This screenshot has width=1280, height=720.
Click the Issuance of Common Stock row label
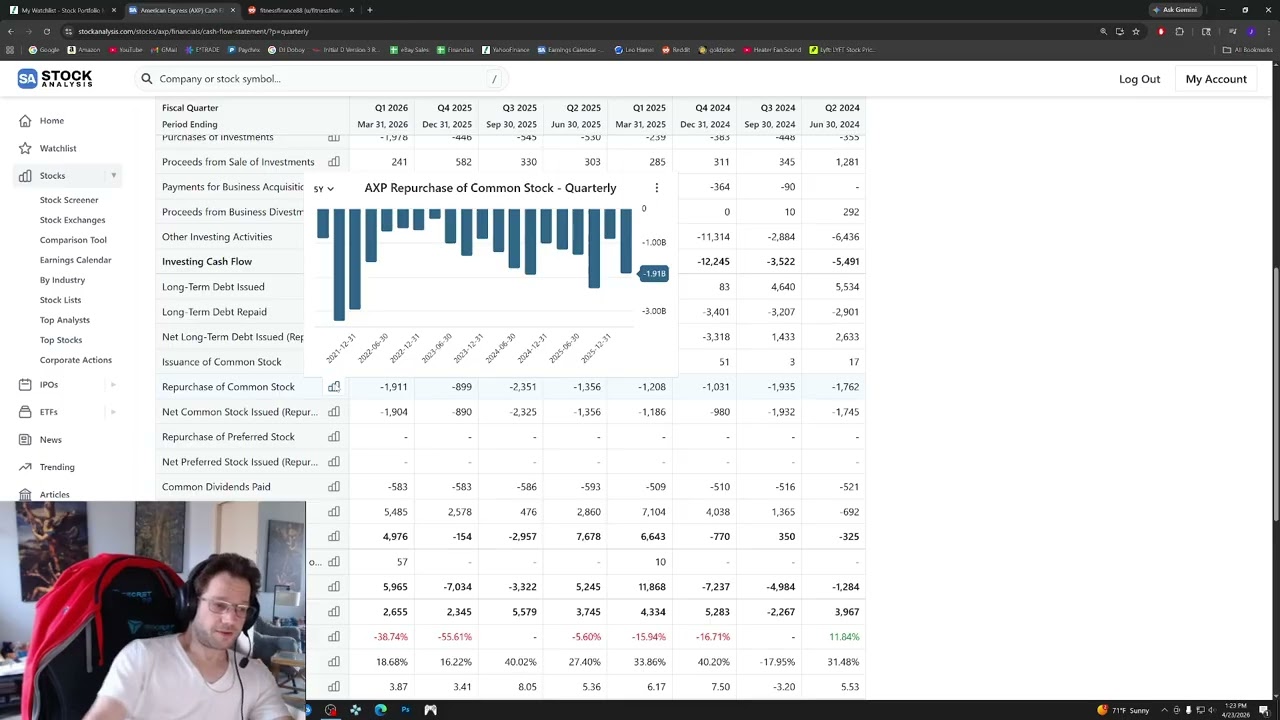tap(222, 362)
